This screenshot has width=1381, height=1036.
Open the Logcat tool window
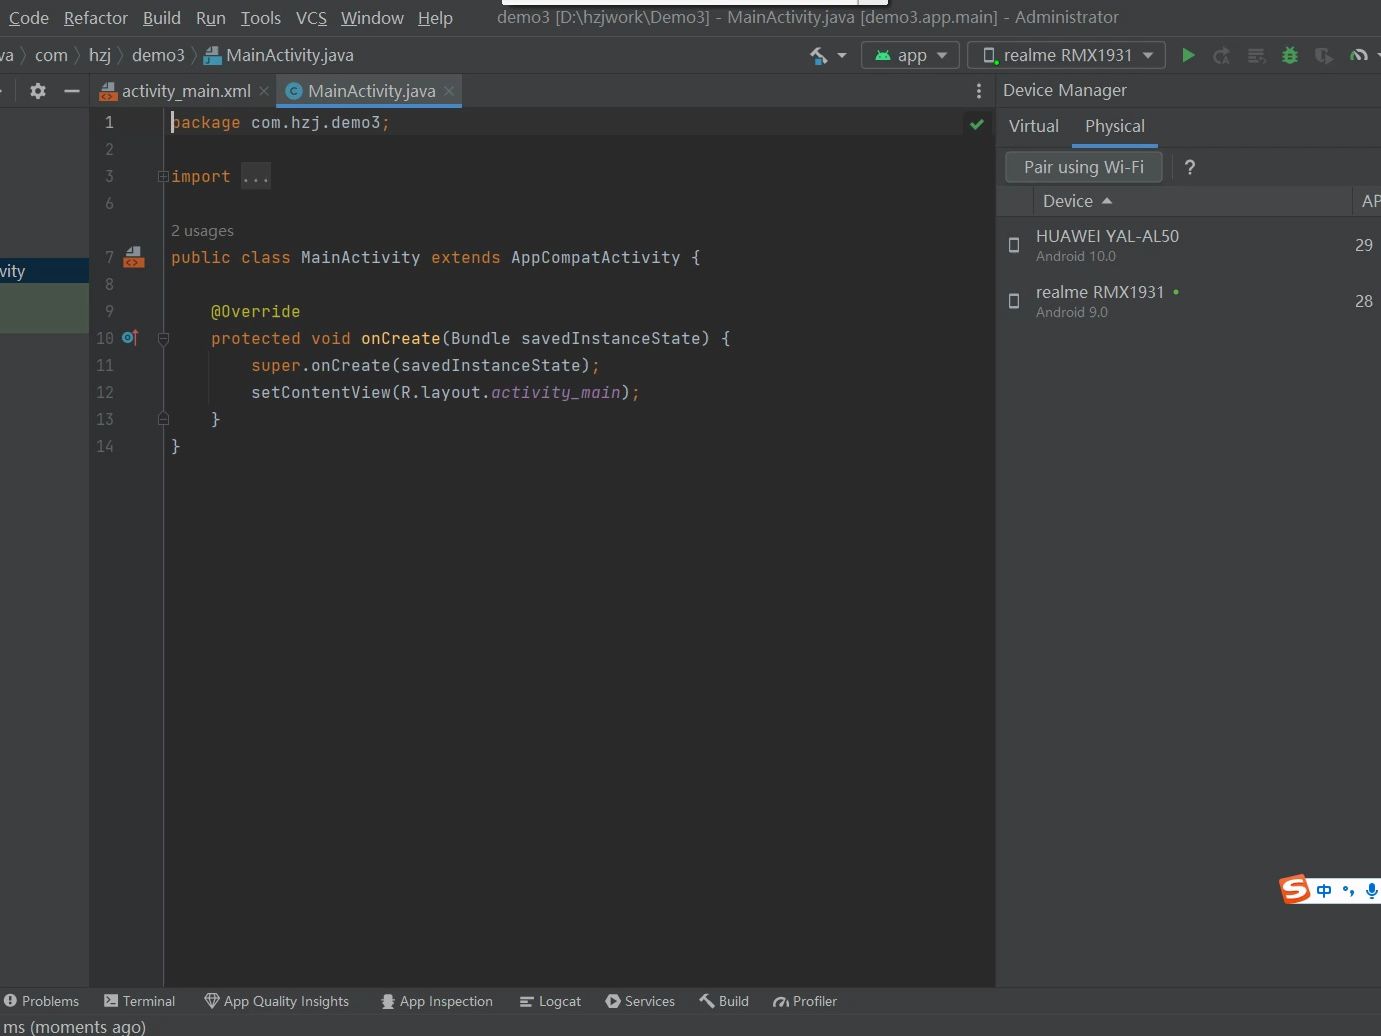tap(550, 1001)
